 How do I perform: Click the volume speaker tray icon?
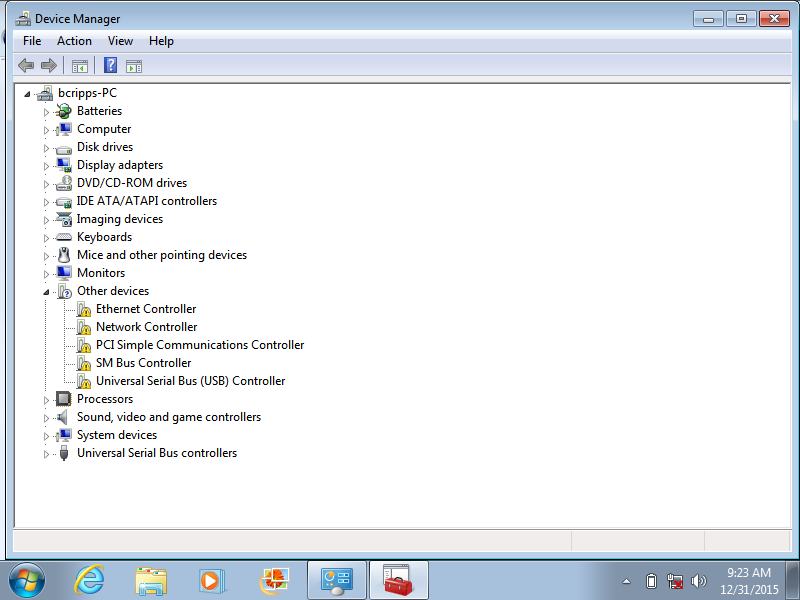pos(698,581)
